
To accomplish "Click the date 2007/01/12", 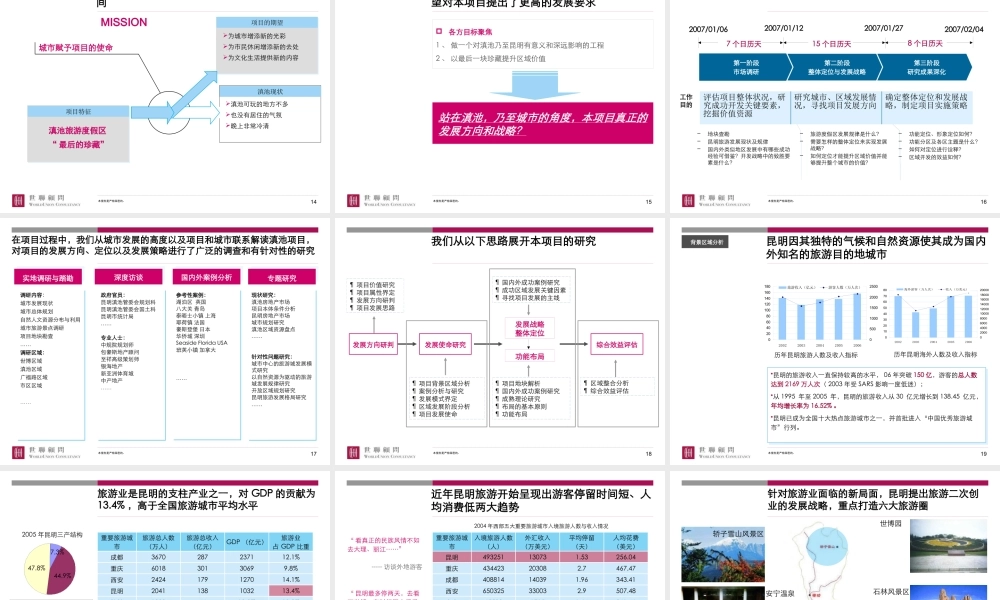I will (784, 28).
